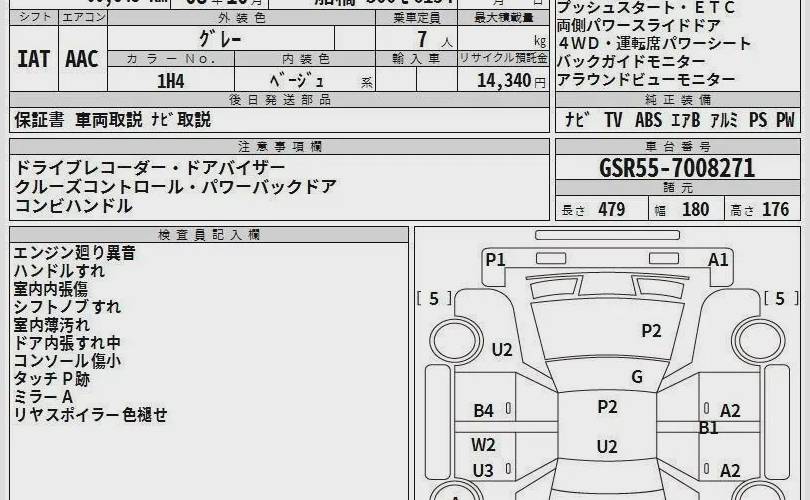This screenshot has height=500, width=810.
Task: Click the P1 damage marker on car diagram
Action: [495, 260]
